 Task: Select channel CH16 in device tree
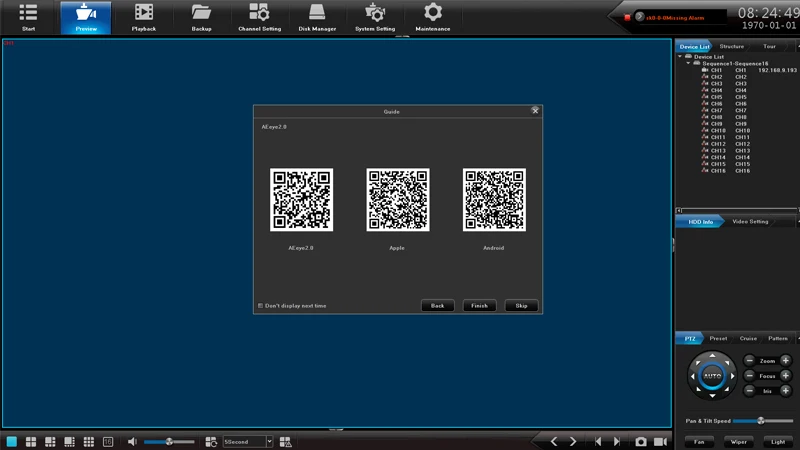726,171
